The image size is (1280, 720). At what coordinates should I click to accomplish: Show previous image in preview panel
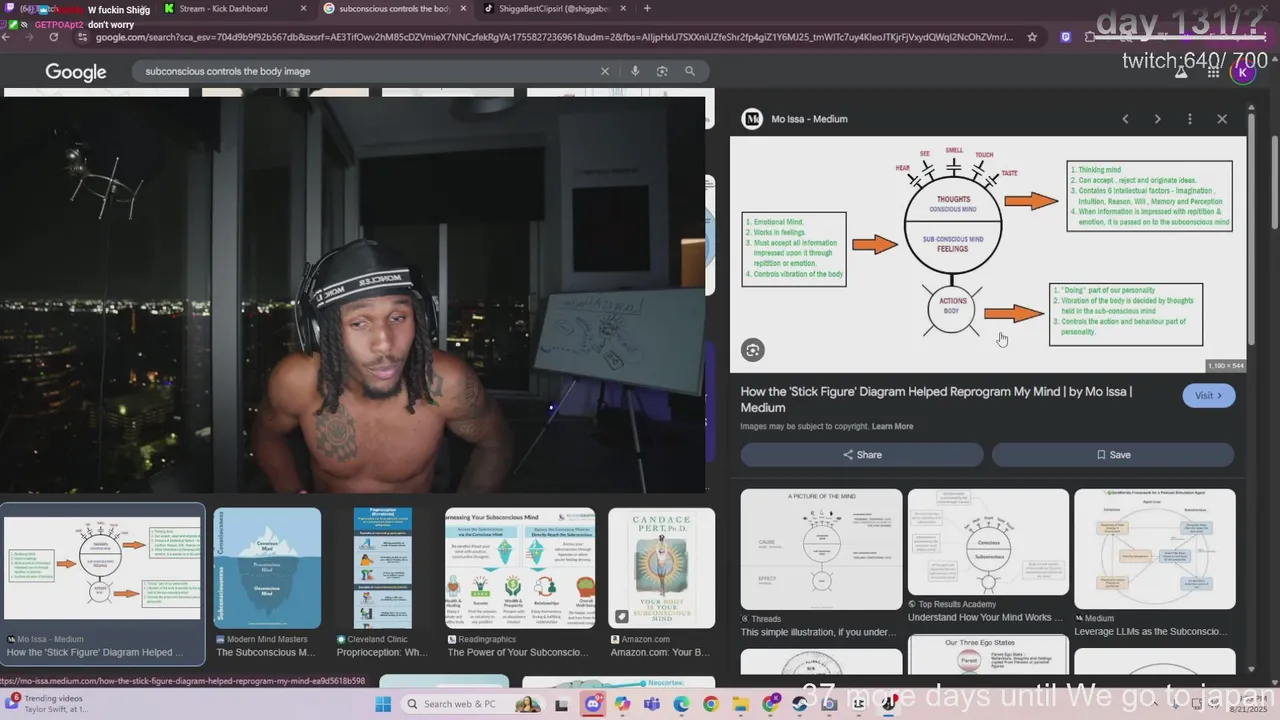[1125, 119]
